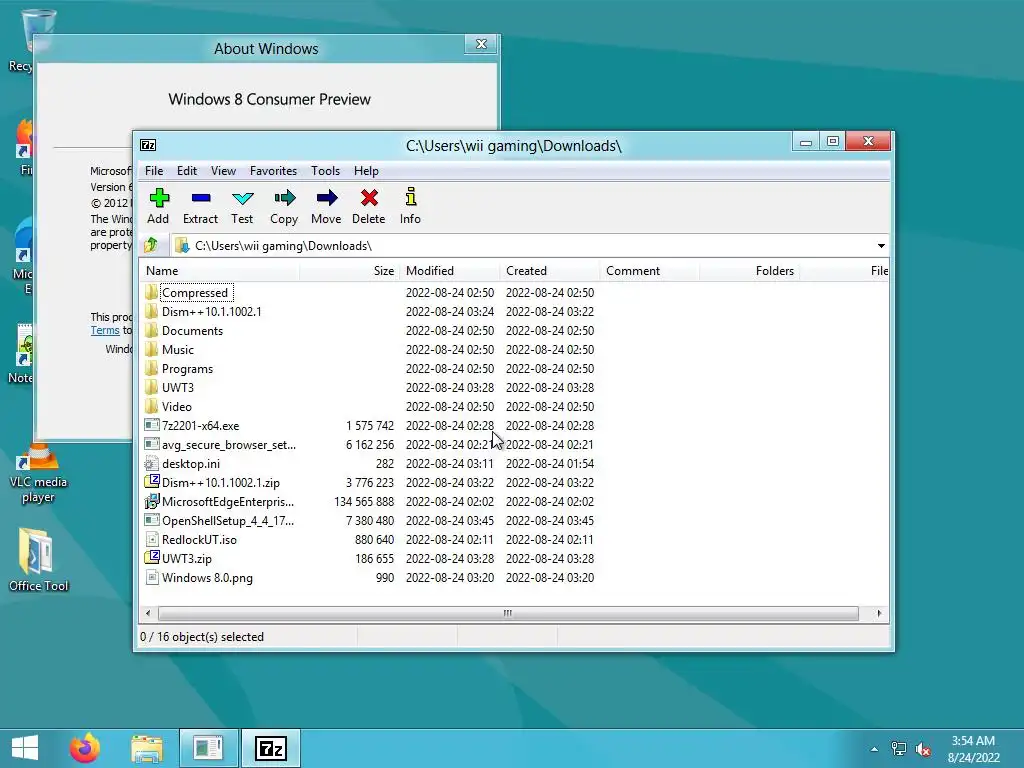Open VLC media player desktop shortcut

[38, 474]
